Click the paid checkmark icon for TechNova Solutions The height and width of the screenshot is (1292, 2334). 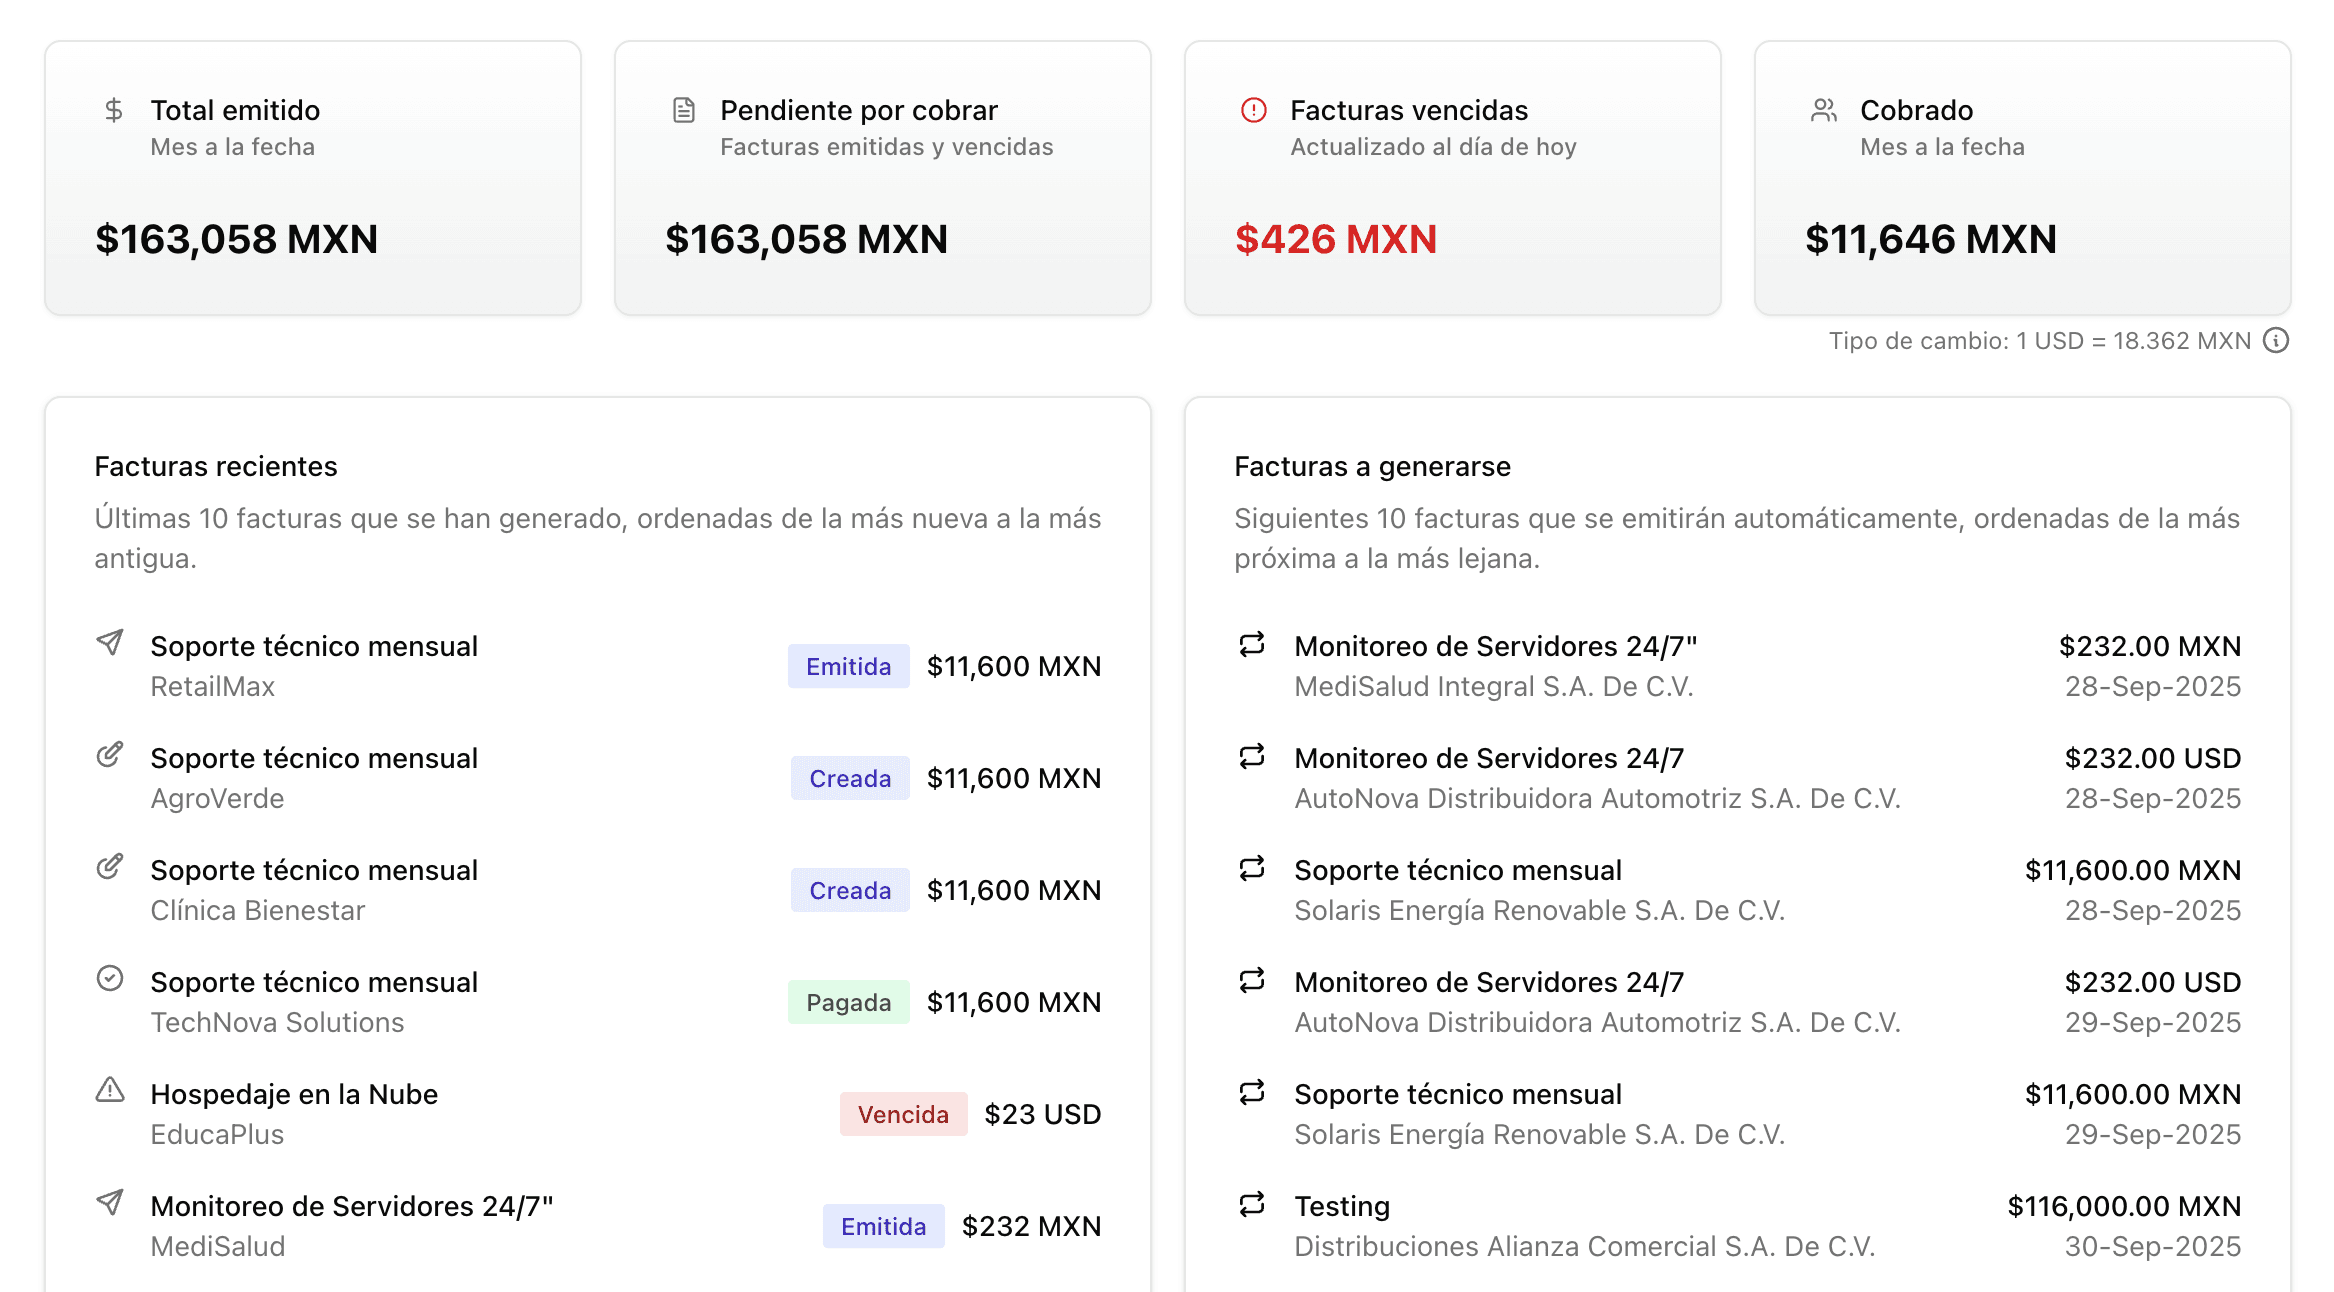click(110, 978)
